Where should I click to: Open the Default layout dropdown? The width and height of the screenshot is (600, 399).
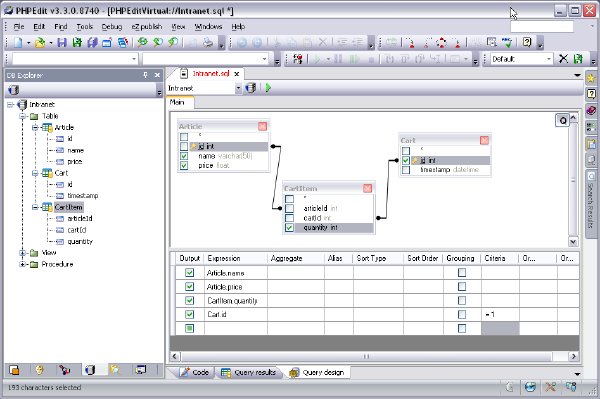click(549, 59)
